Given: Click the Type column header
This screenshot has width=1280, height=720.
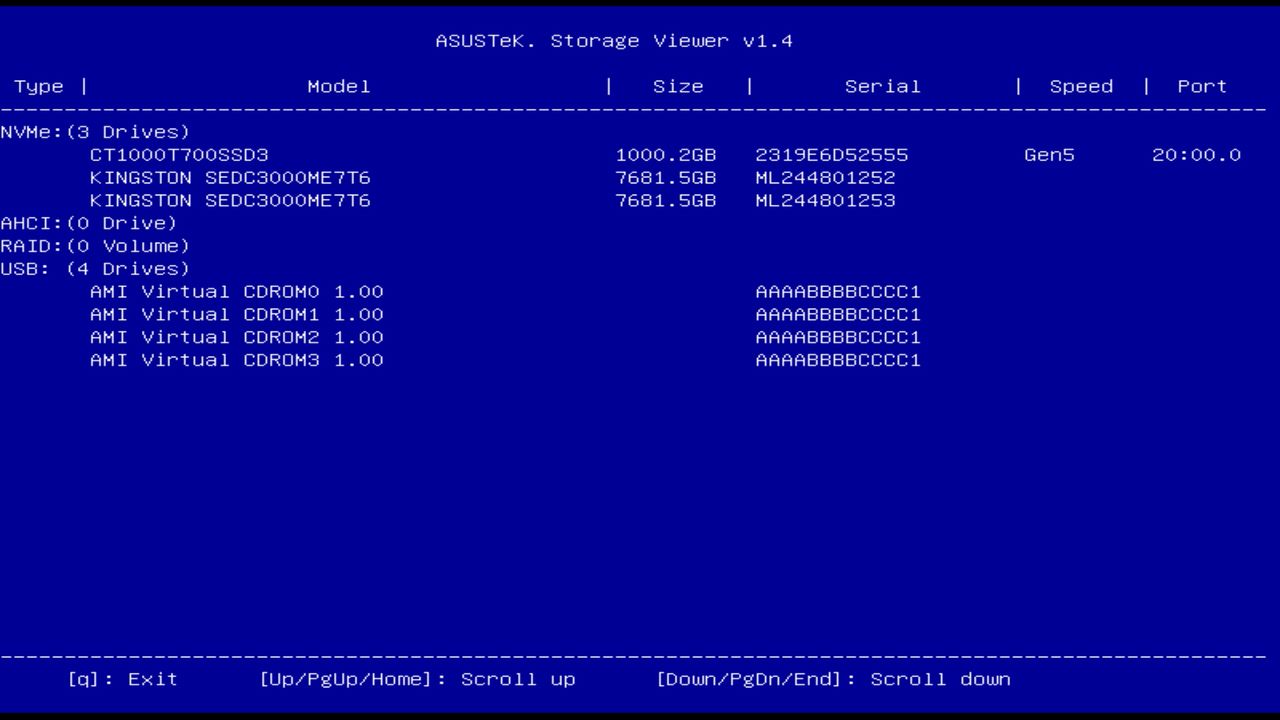Looking at the screenshot, I should pos(38,86).
